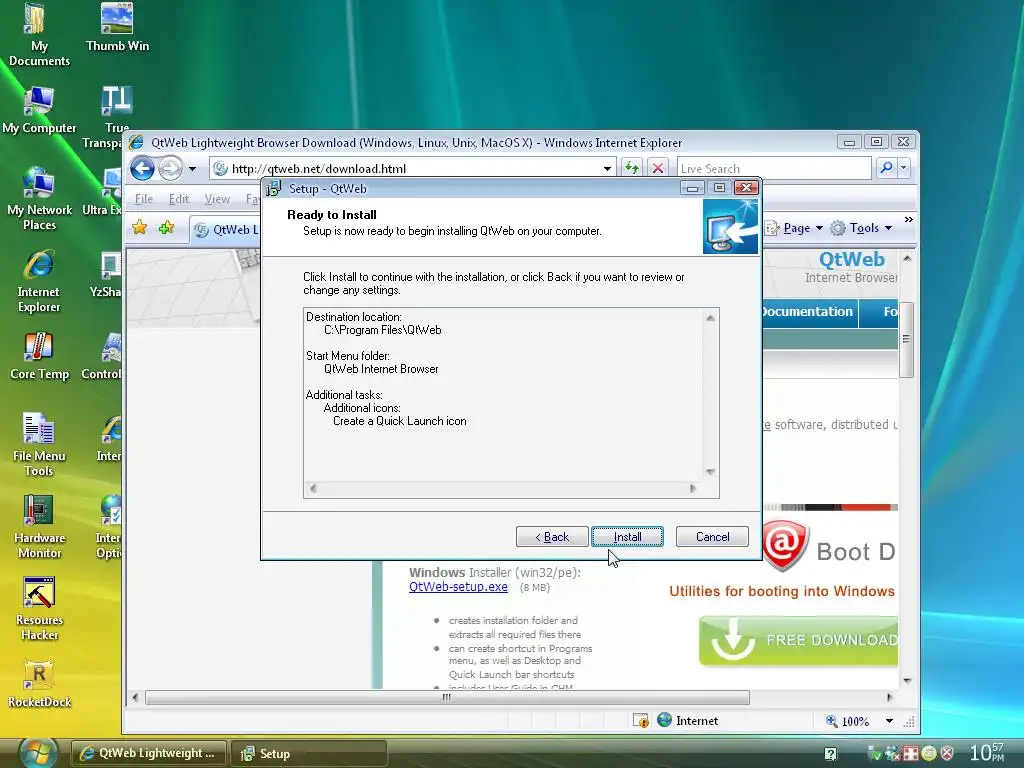Open the recent pages dropdown next to forward arrow
The image size is (1024, 768).
pyautogui.click(x=192, y=168)
